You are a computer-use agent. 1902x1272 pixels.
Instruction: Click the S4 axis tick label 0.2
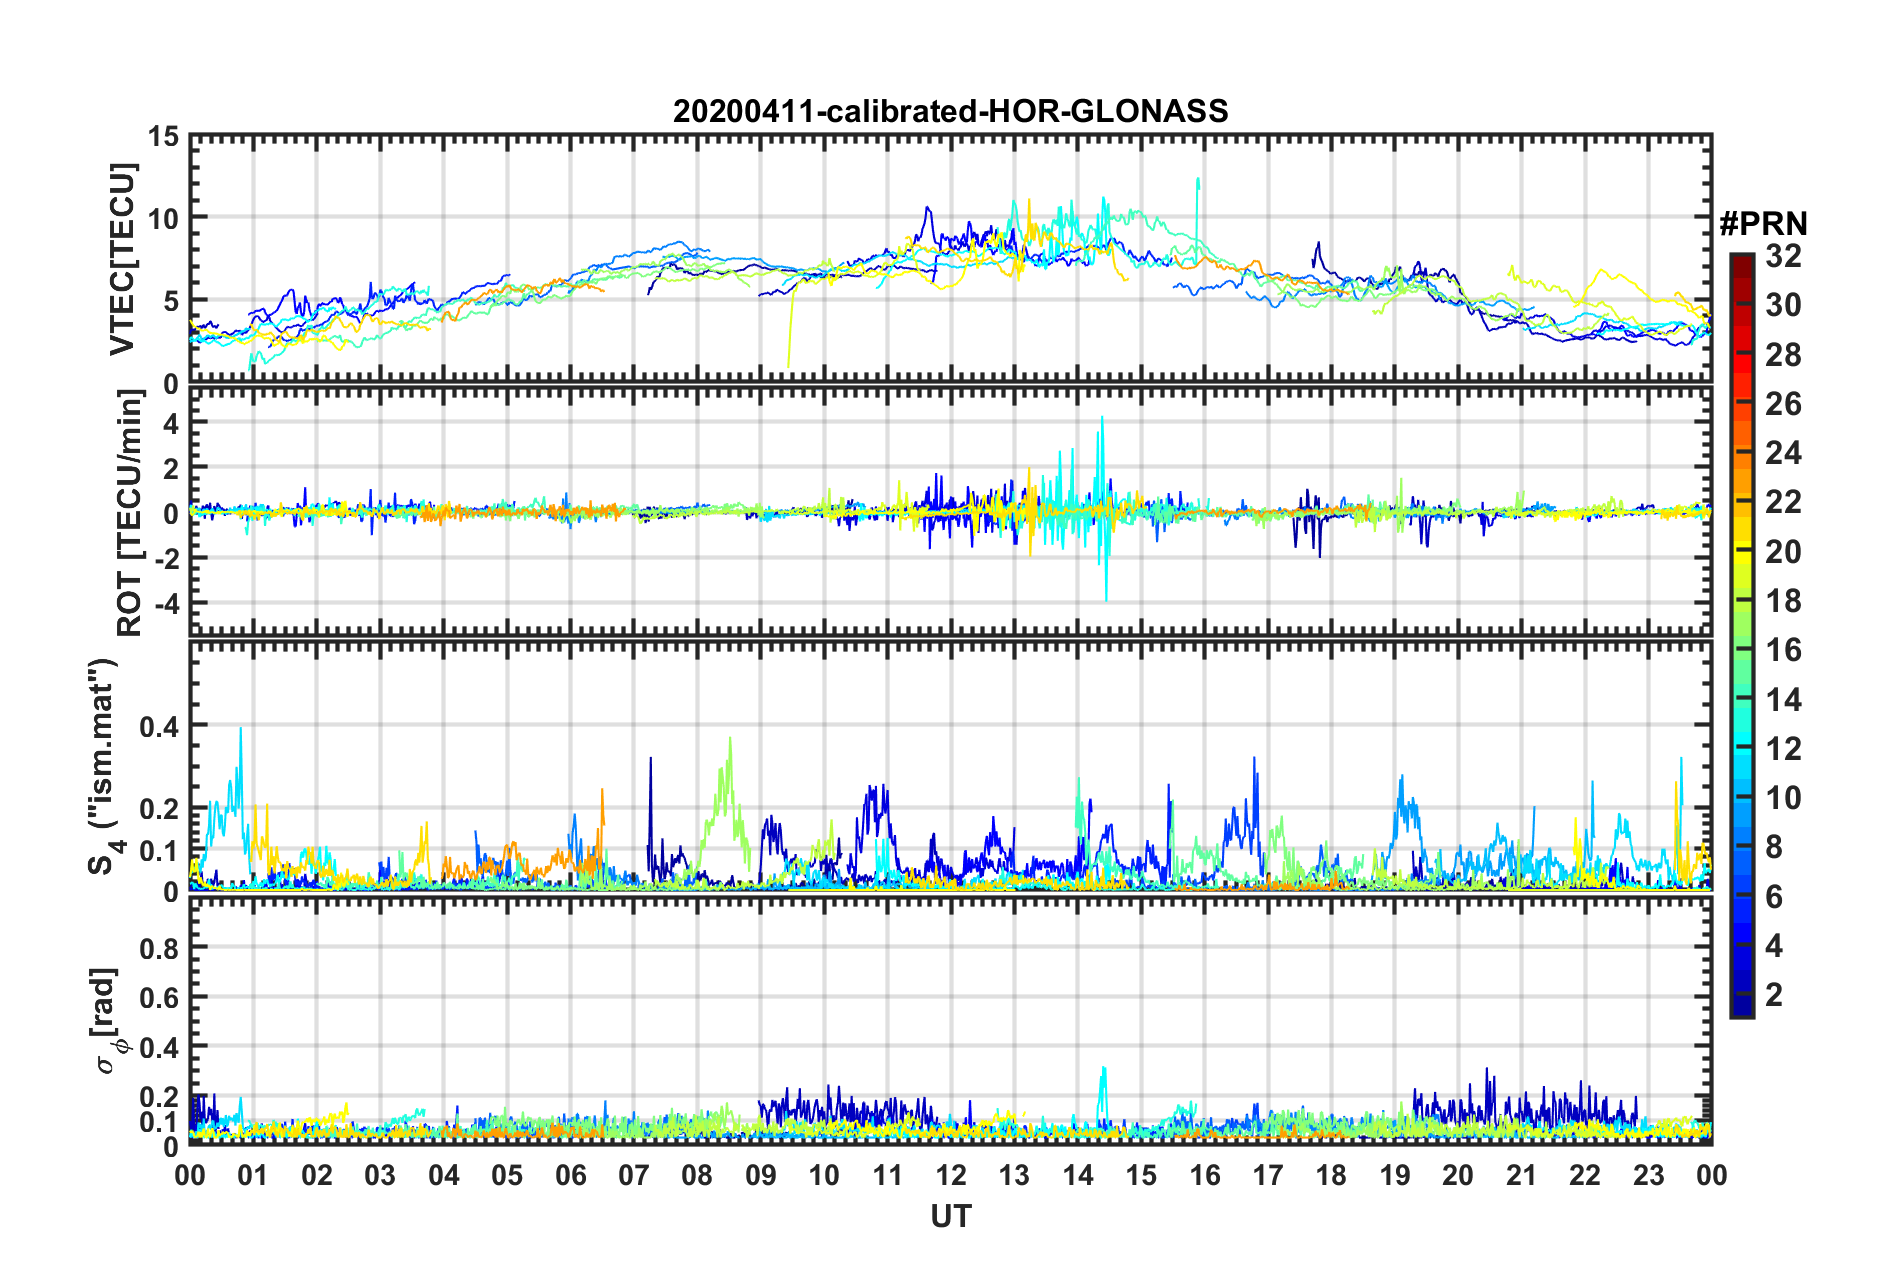159,809
